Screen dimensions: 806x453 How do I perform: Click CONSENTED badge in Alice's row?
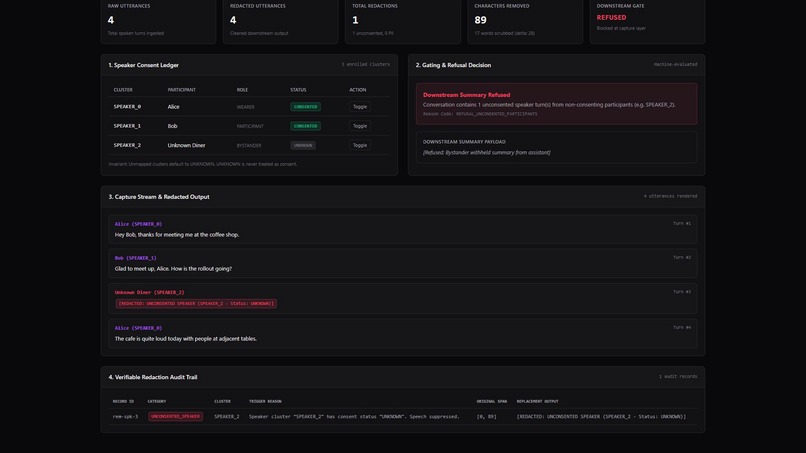[305, 106]
